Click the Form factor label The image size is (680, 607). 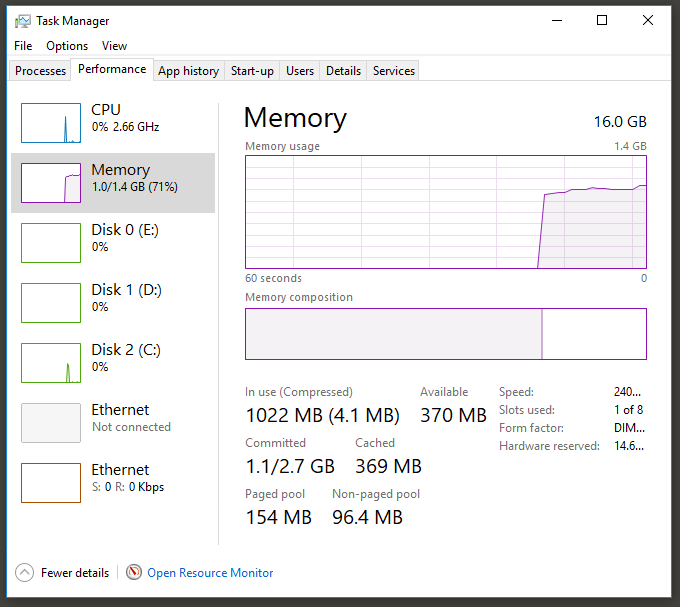pyautogui.click(x=531, y=428)
